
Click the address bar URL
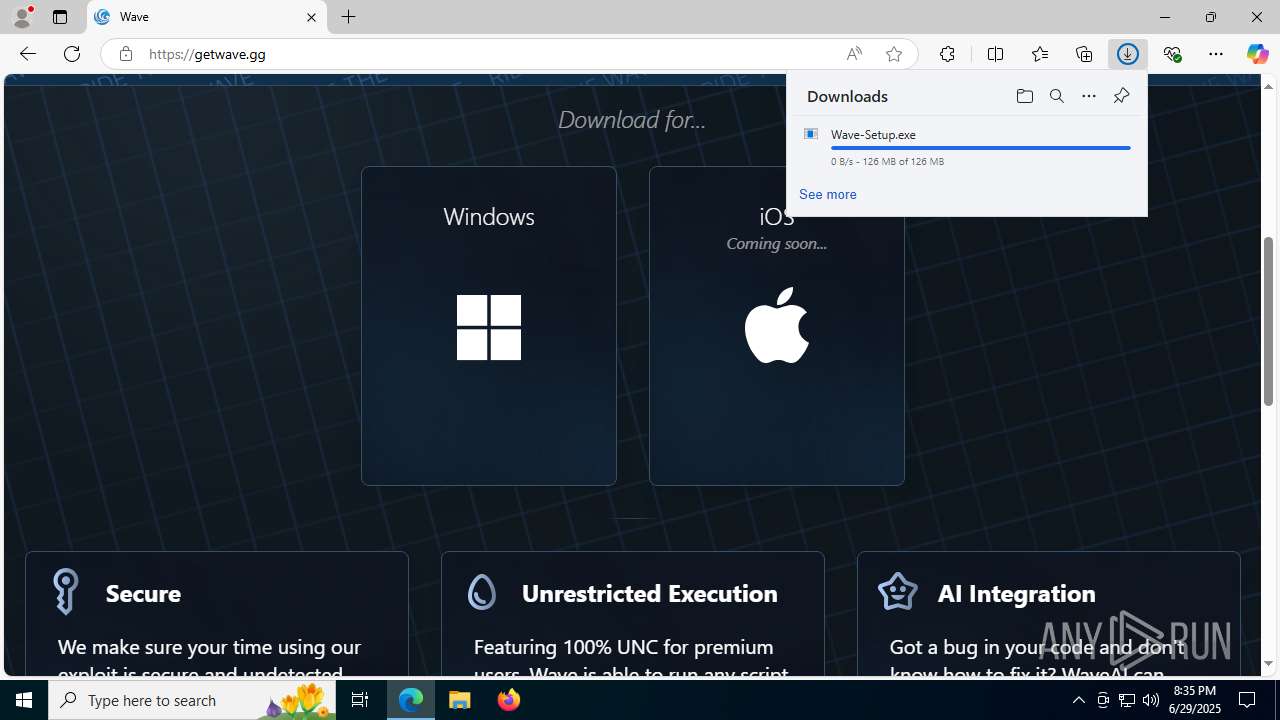tap(207, 54)
